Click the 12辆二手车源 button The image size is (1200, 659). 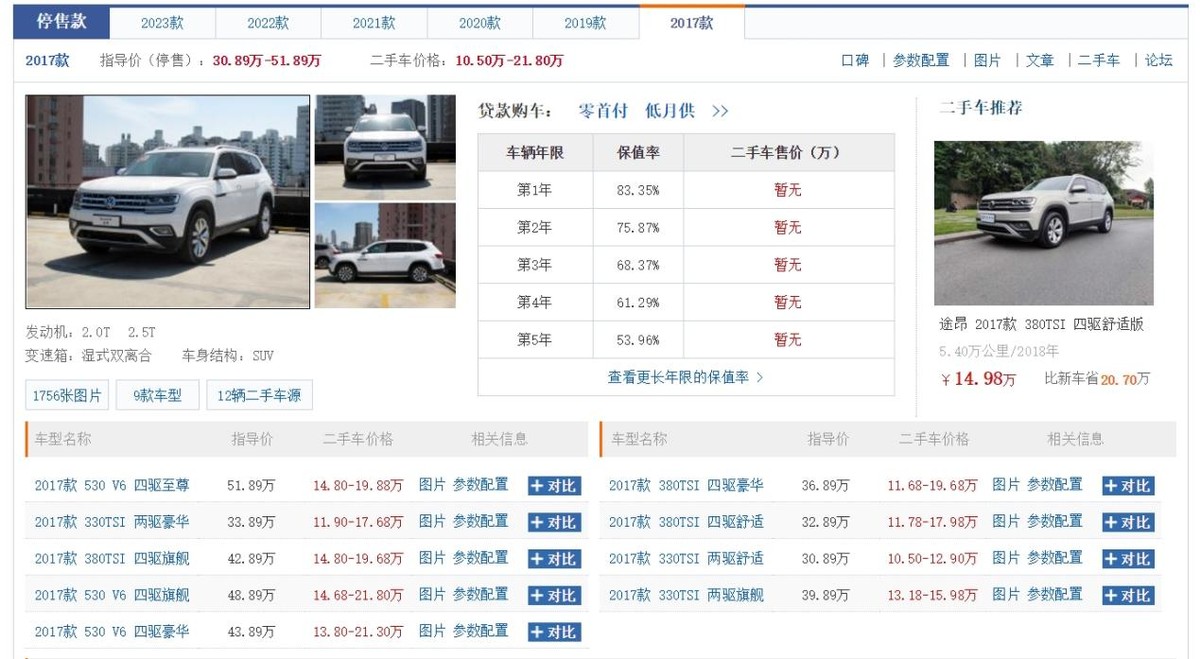point(259,395)
